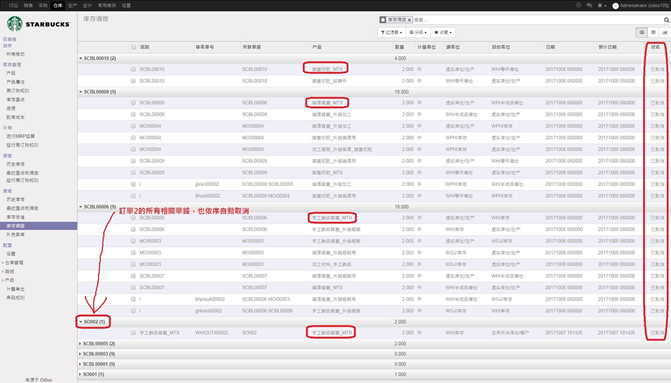Click the Administrator avatar icon
Image resolution: width=671 pixels, height=383 pixels.
(x=615, y=6)
